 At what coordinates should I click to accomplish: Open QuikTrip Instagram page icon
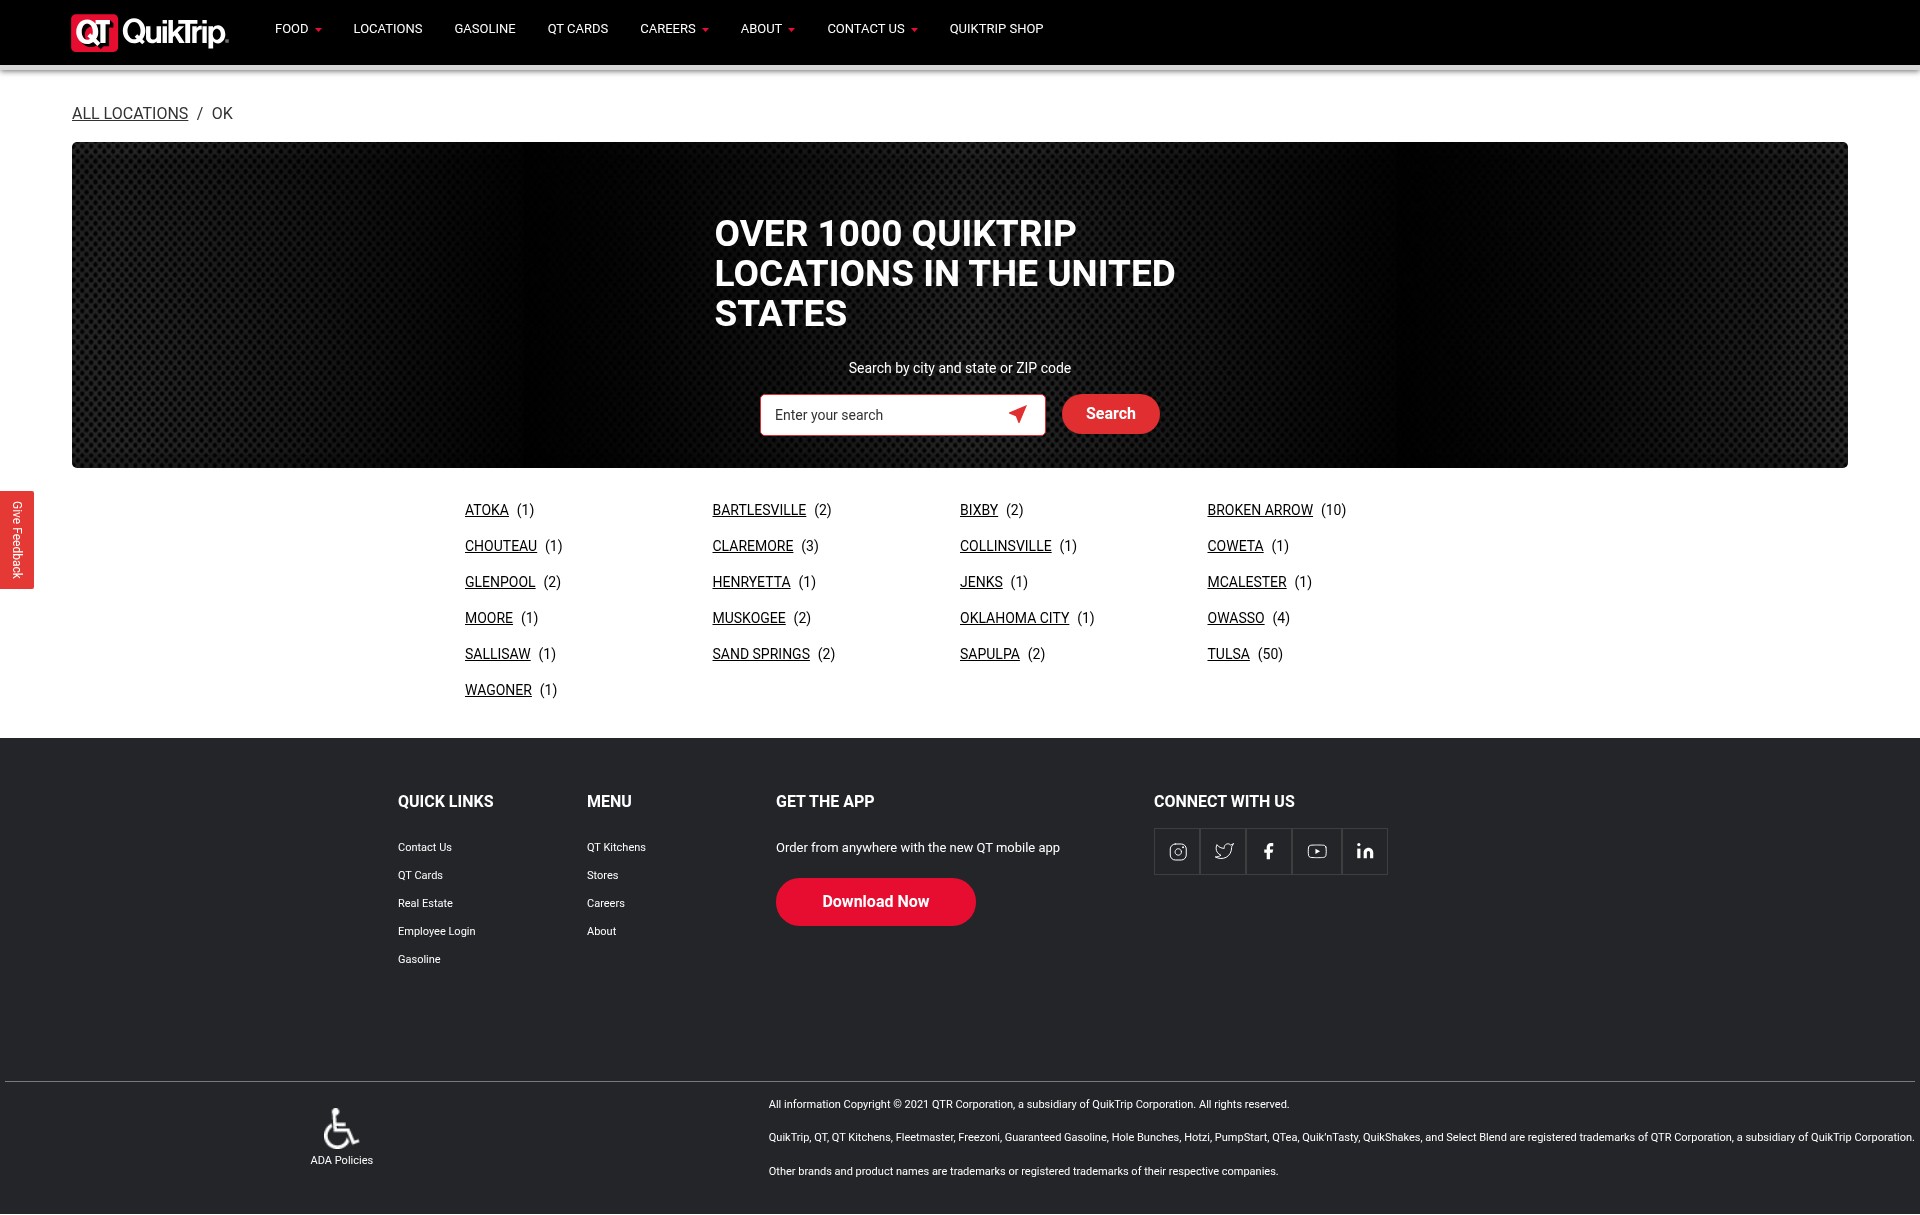1178,852
